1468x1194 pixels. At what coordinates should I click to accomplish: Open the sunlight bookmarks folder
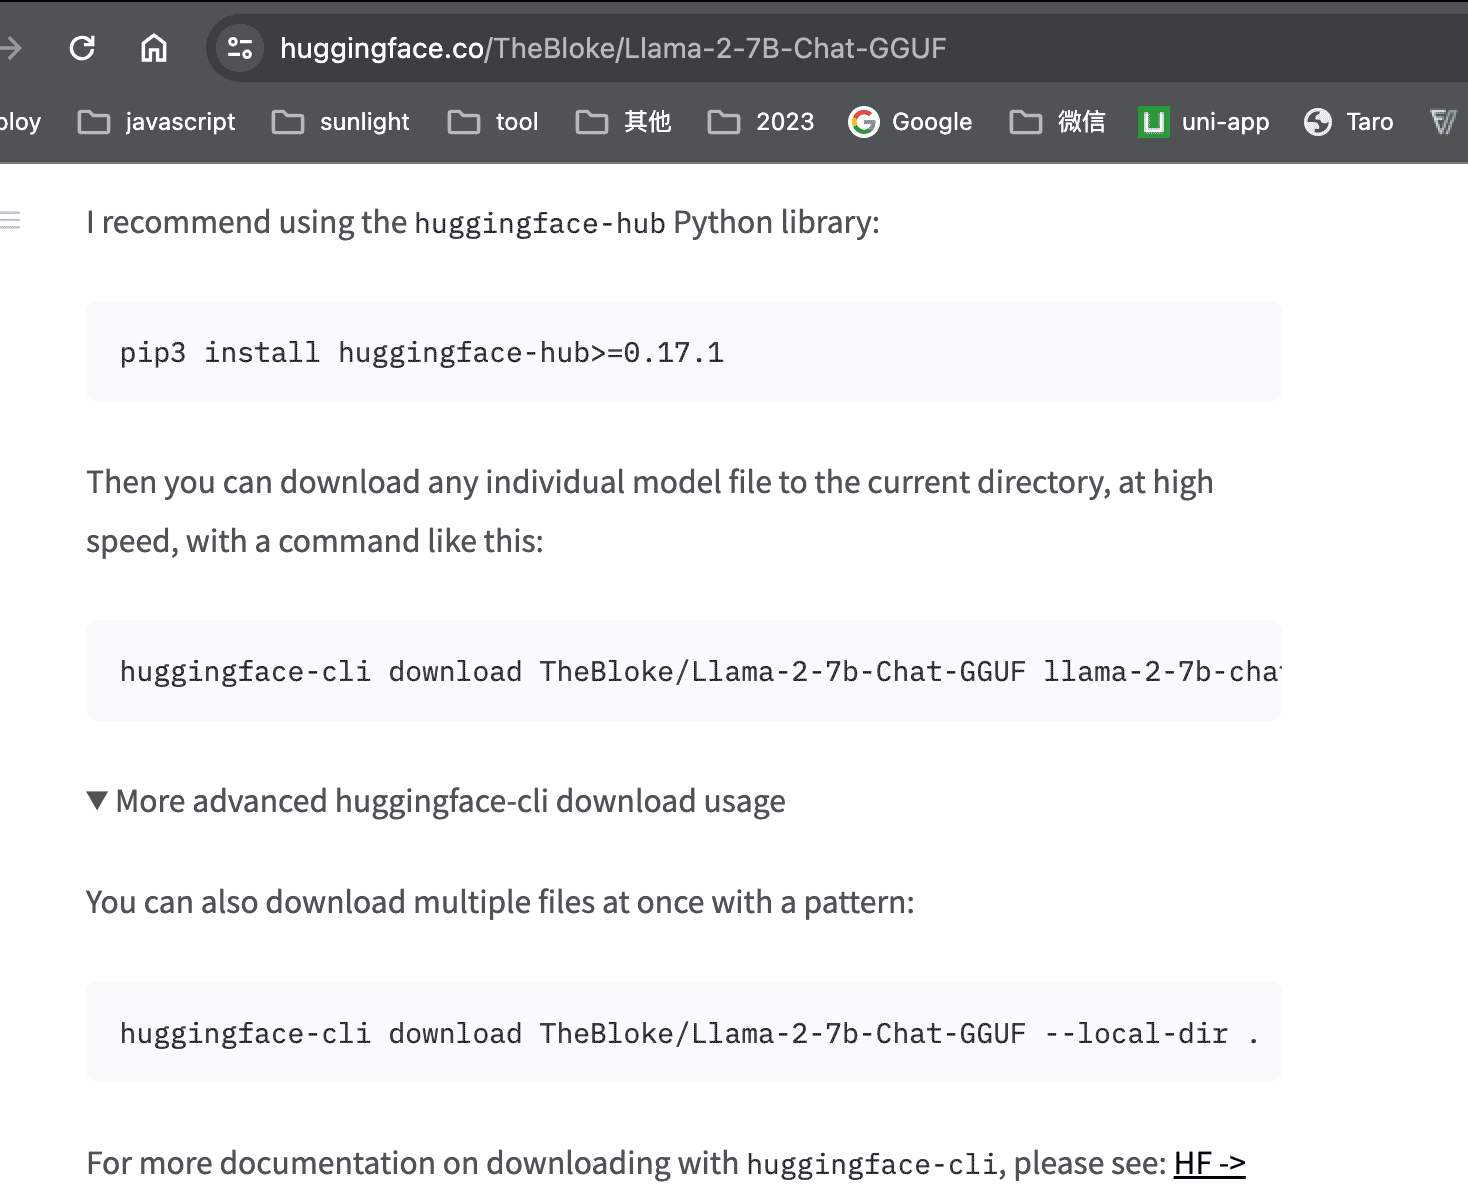click(x=341, y=121)
